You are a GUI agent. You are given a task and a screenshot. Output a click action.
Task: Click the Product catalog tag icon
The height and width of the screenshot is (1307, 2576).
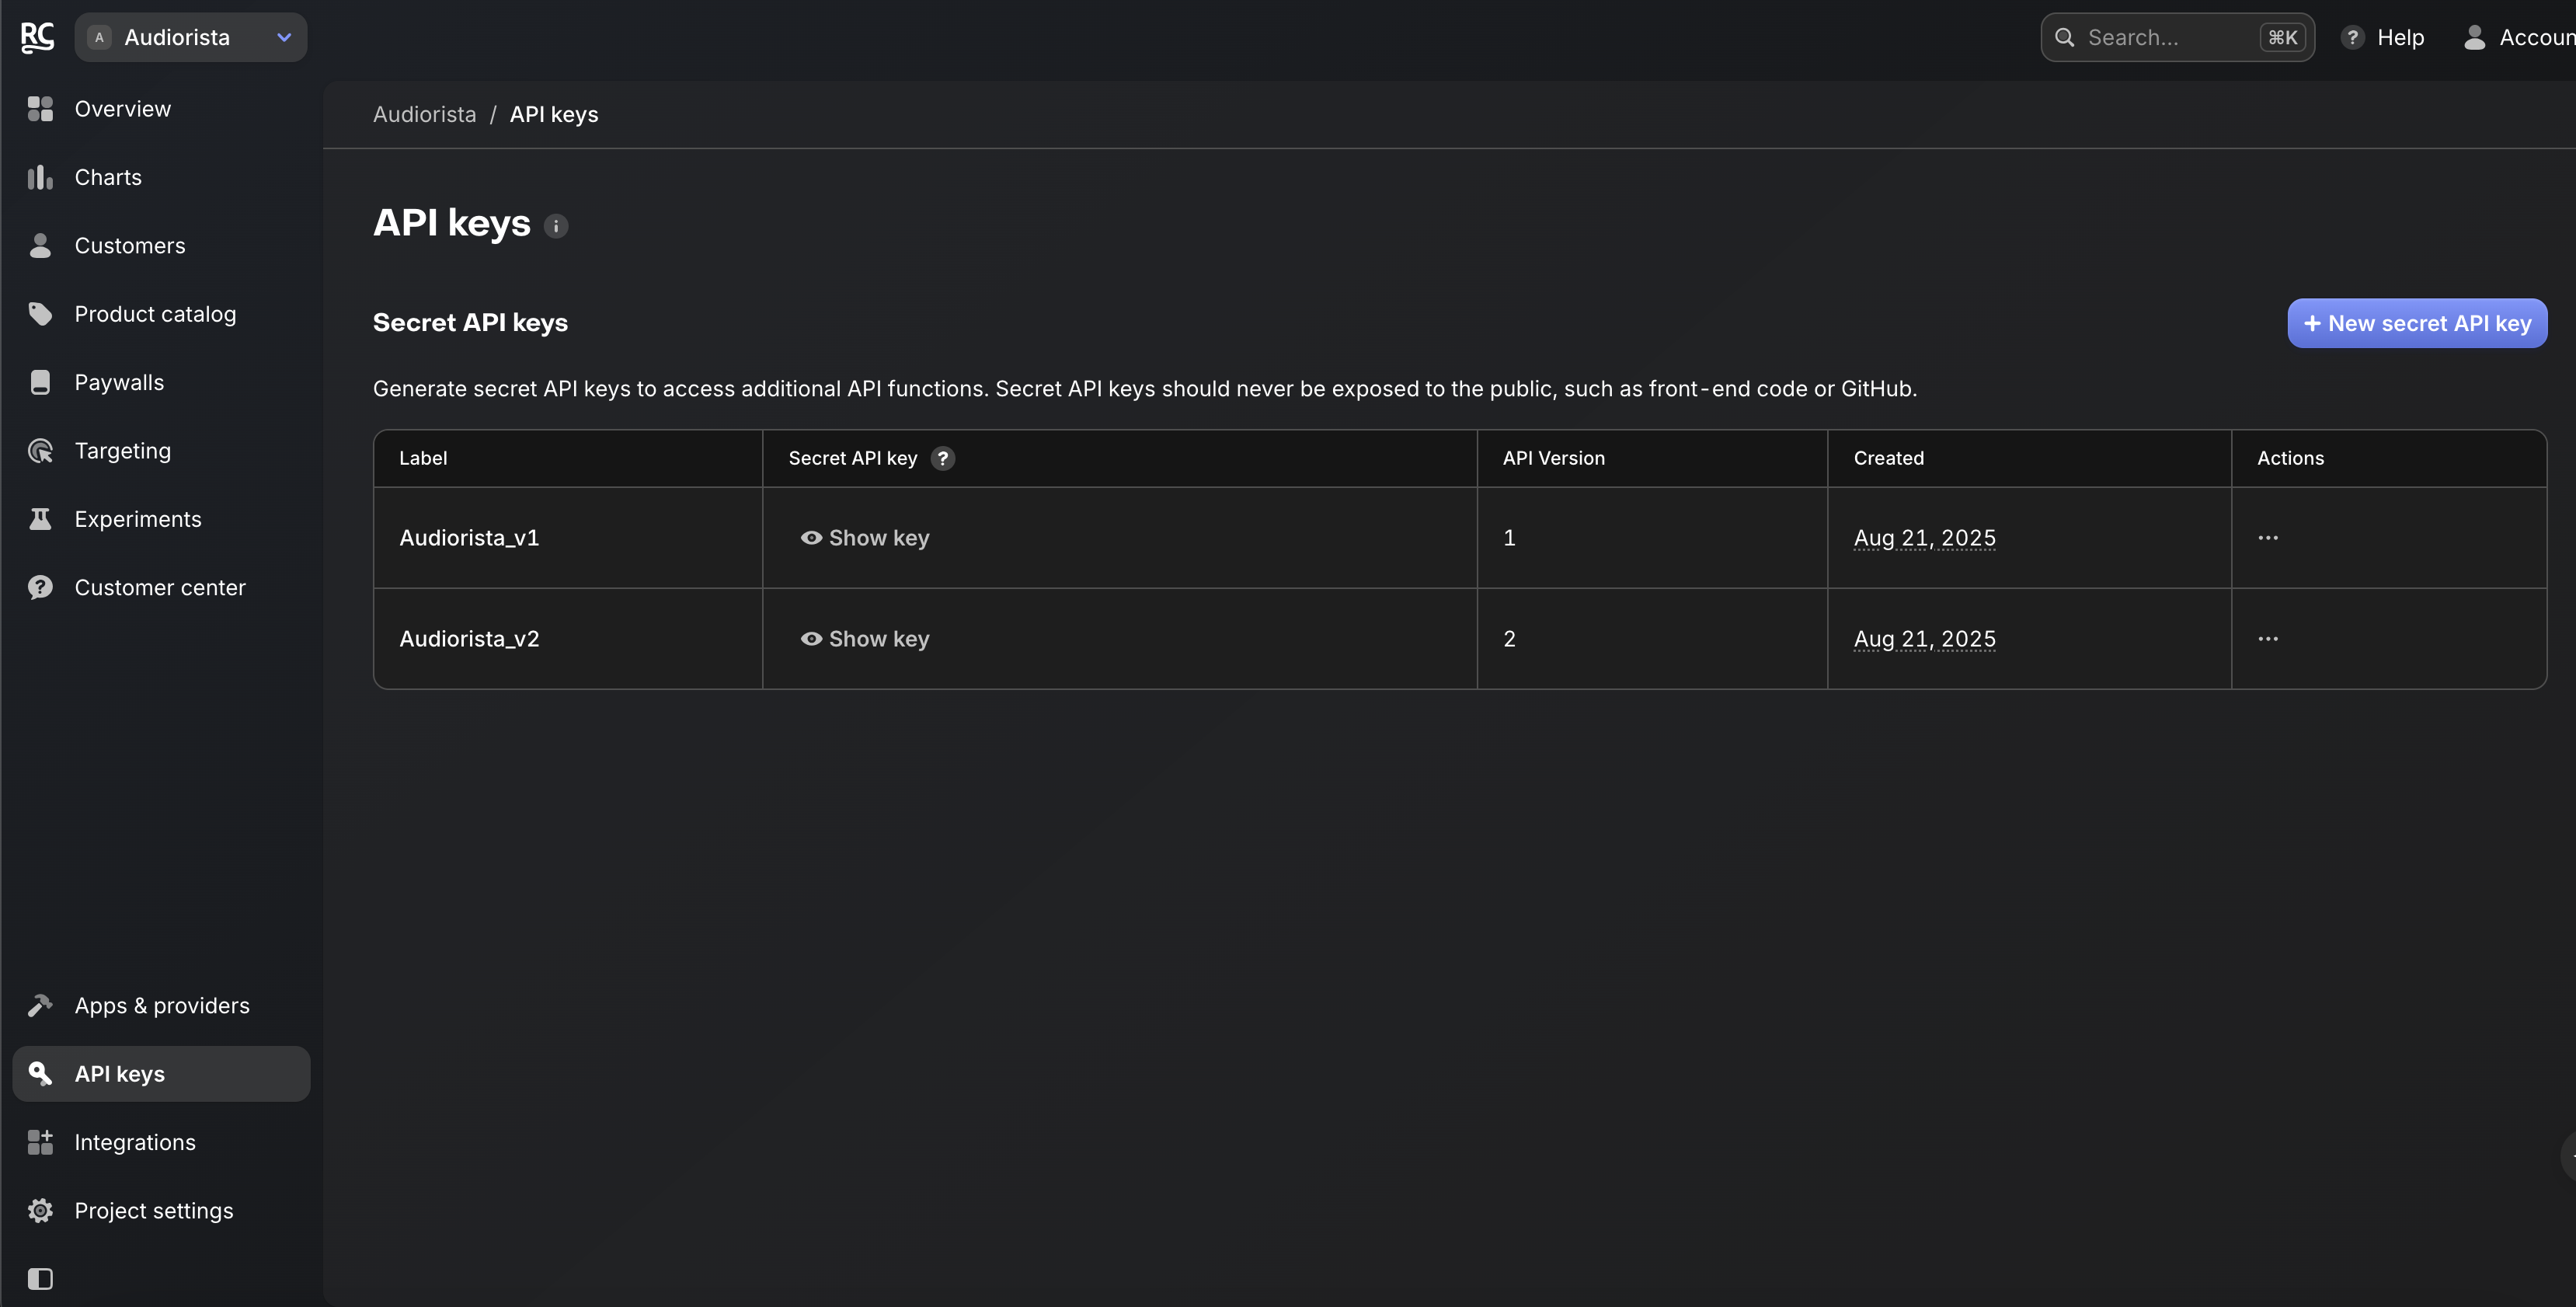click(x=40, y=314)
